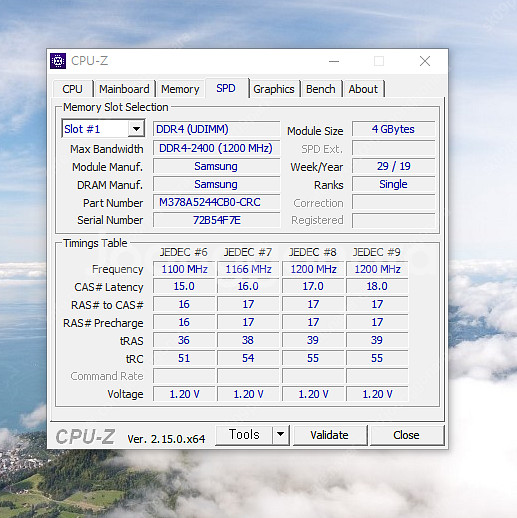This screenshot has height=518, width=517.
Task: Select the SPD tab
Action: (226, 88)
